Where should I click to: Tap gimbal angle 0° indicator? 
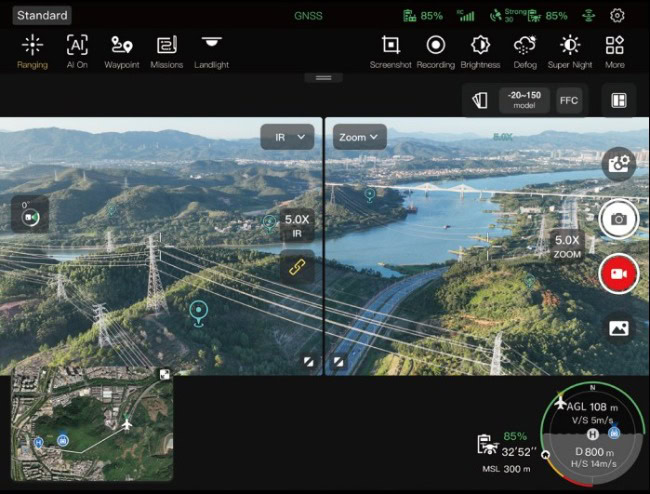30,214
